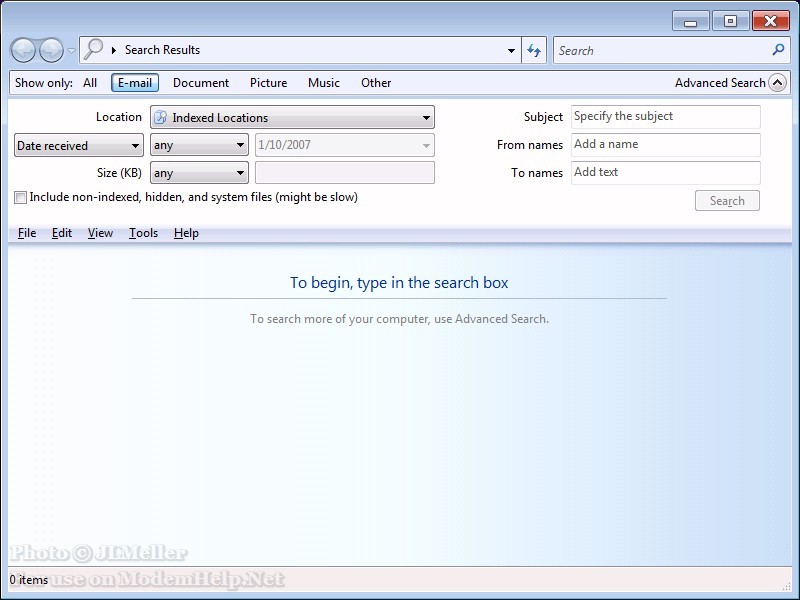Click the From names field
The image size is (800, 600).
click(x=665, y=145)
